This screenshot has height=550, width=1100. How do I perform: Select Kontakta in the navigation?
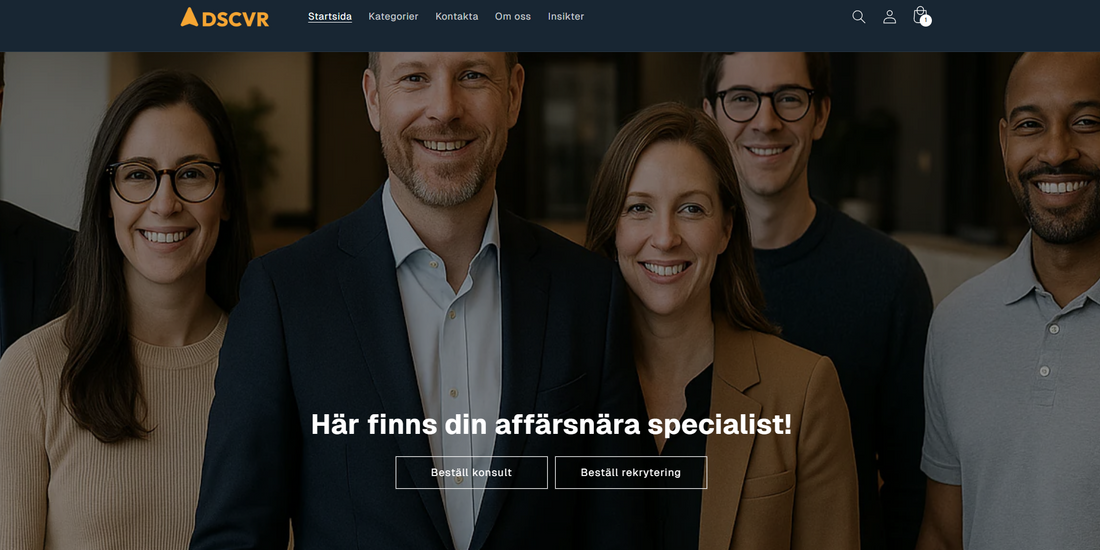point(457,16)
